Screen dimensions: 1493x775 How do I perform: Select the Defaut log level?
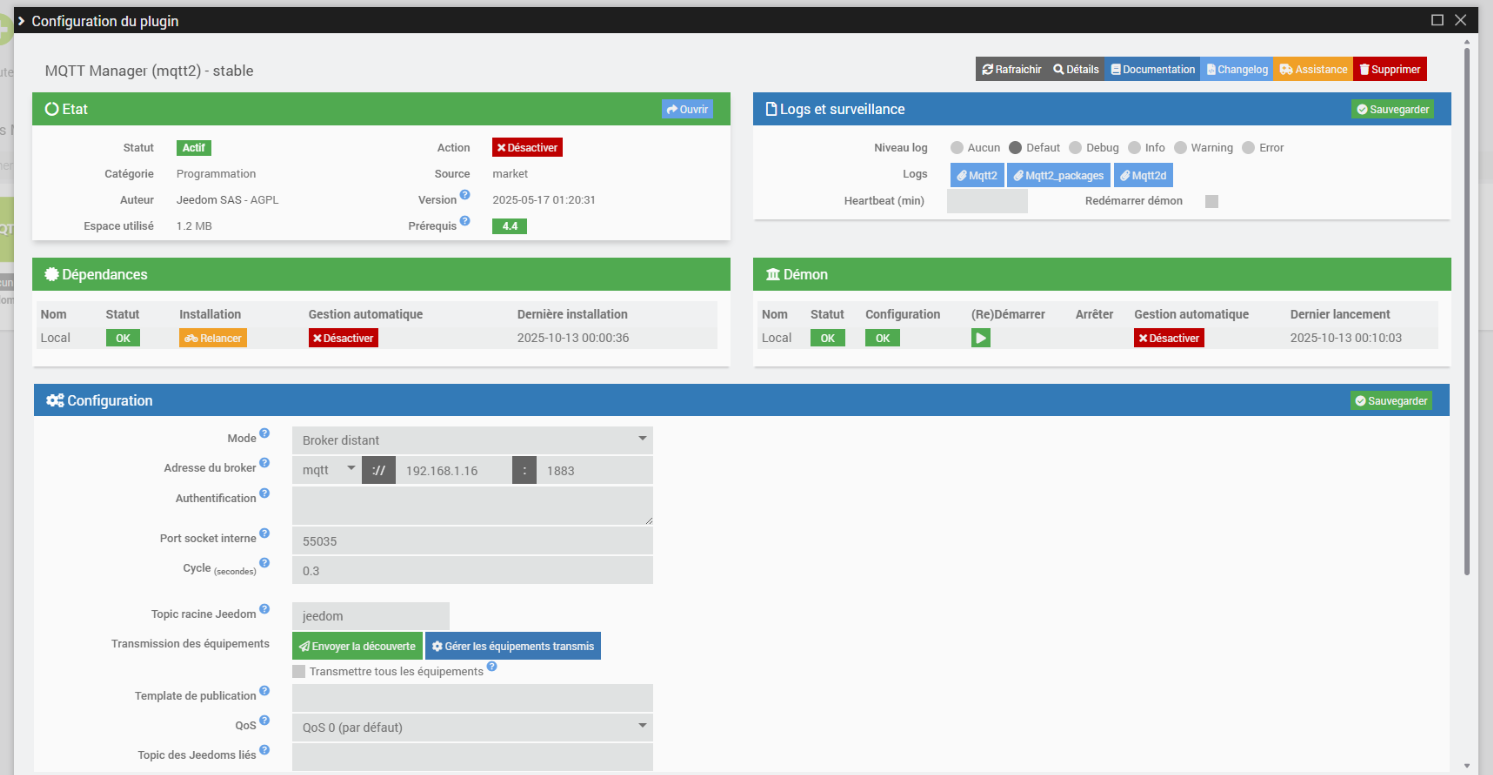point(1015,148)
